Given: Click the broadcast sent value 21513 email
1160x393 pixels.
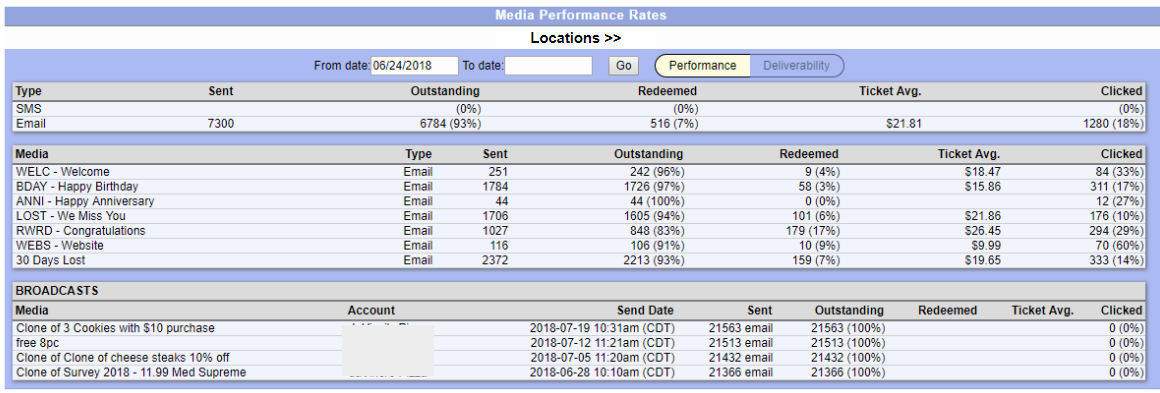Looking at the screenshot, I should [x=740, y=343].
